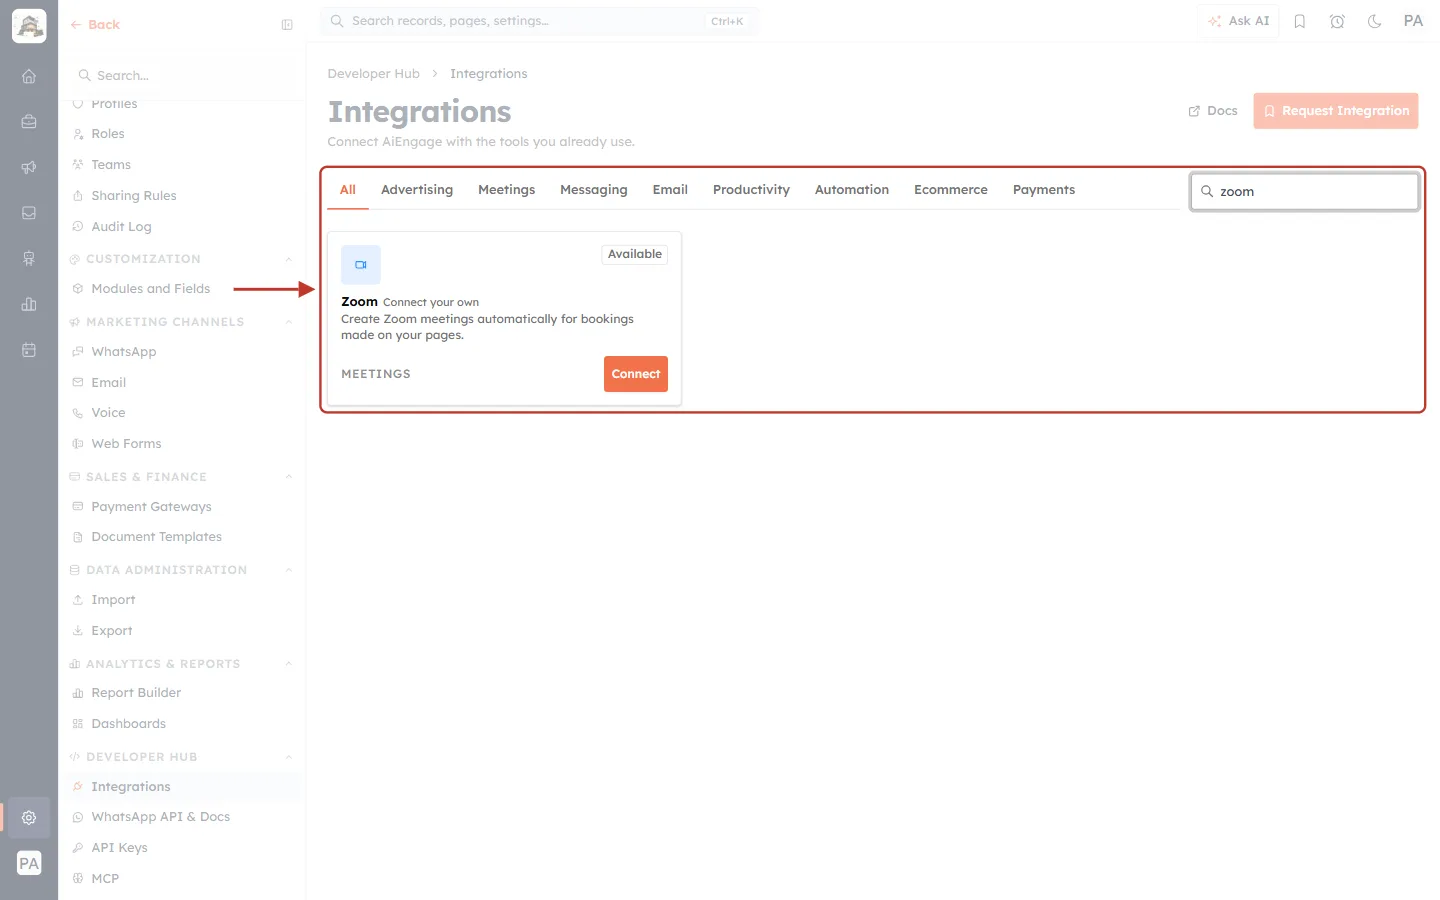Click the calendar icon in left rail

pyautogui.click(x=29, y=350)
